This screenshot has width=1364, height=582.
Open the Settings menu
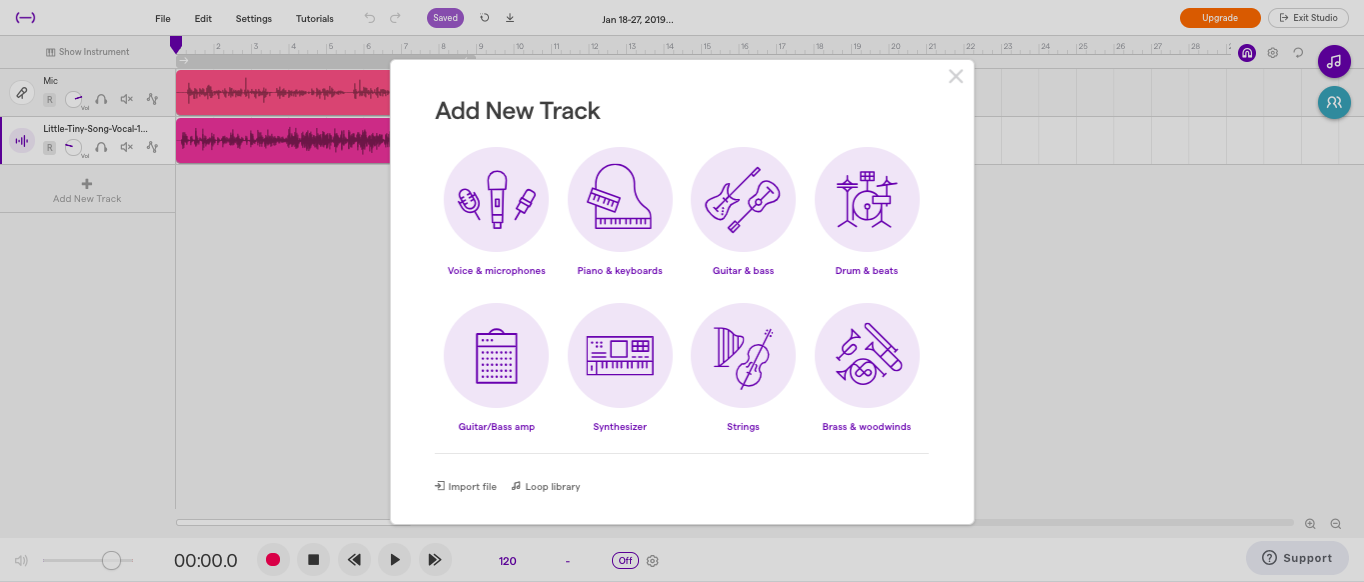pos(253,18)
